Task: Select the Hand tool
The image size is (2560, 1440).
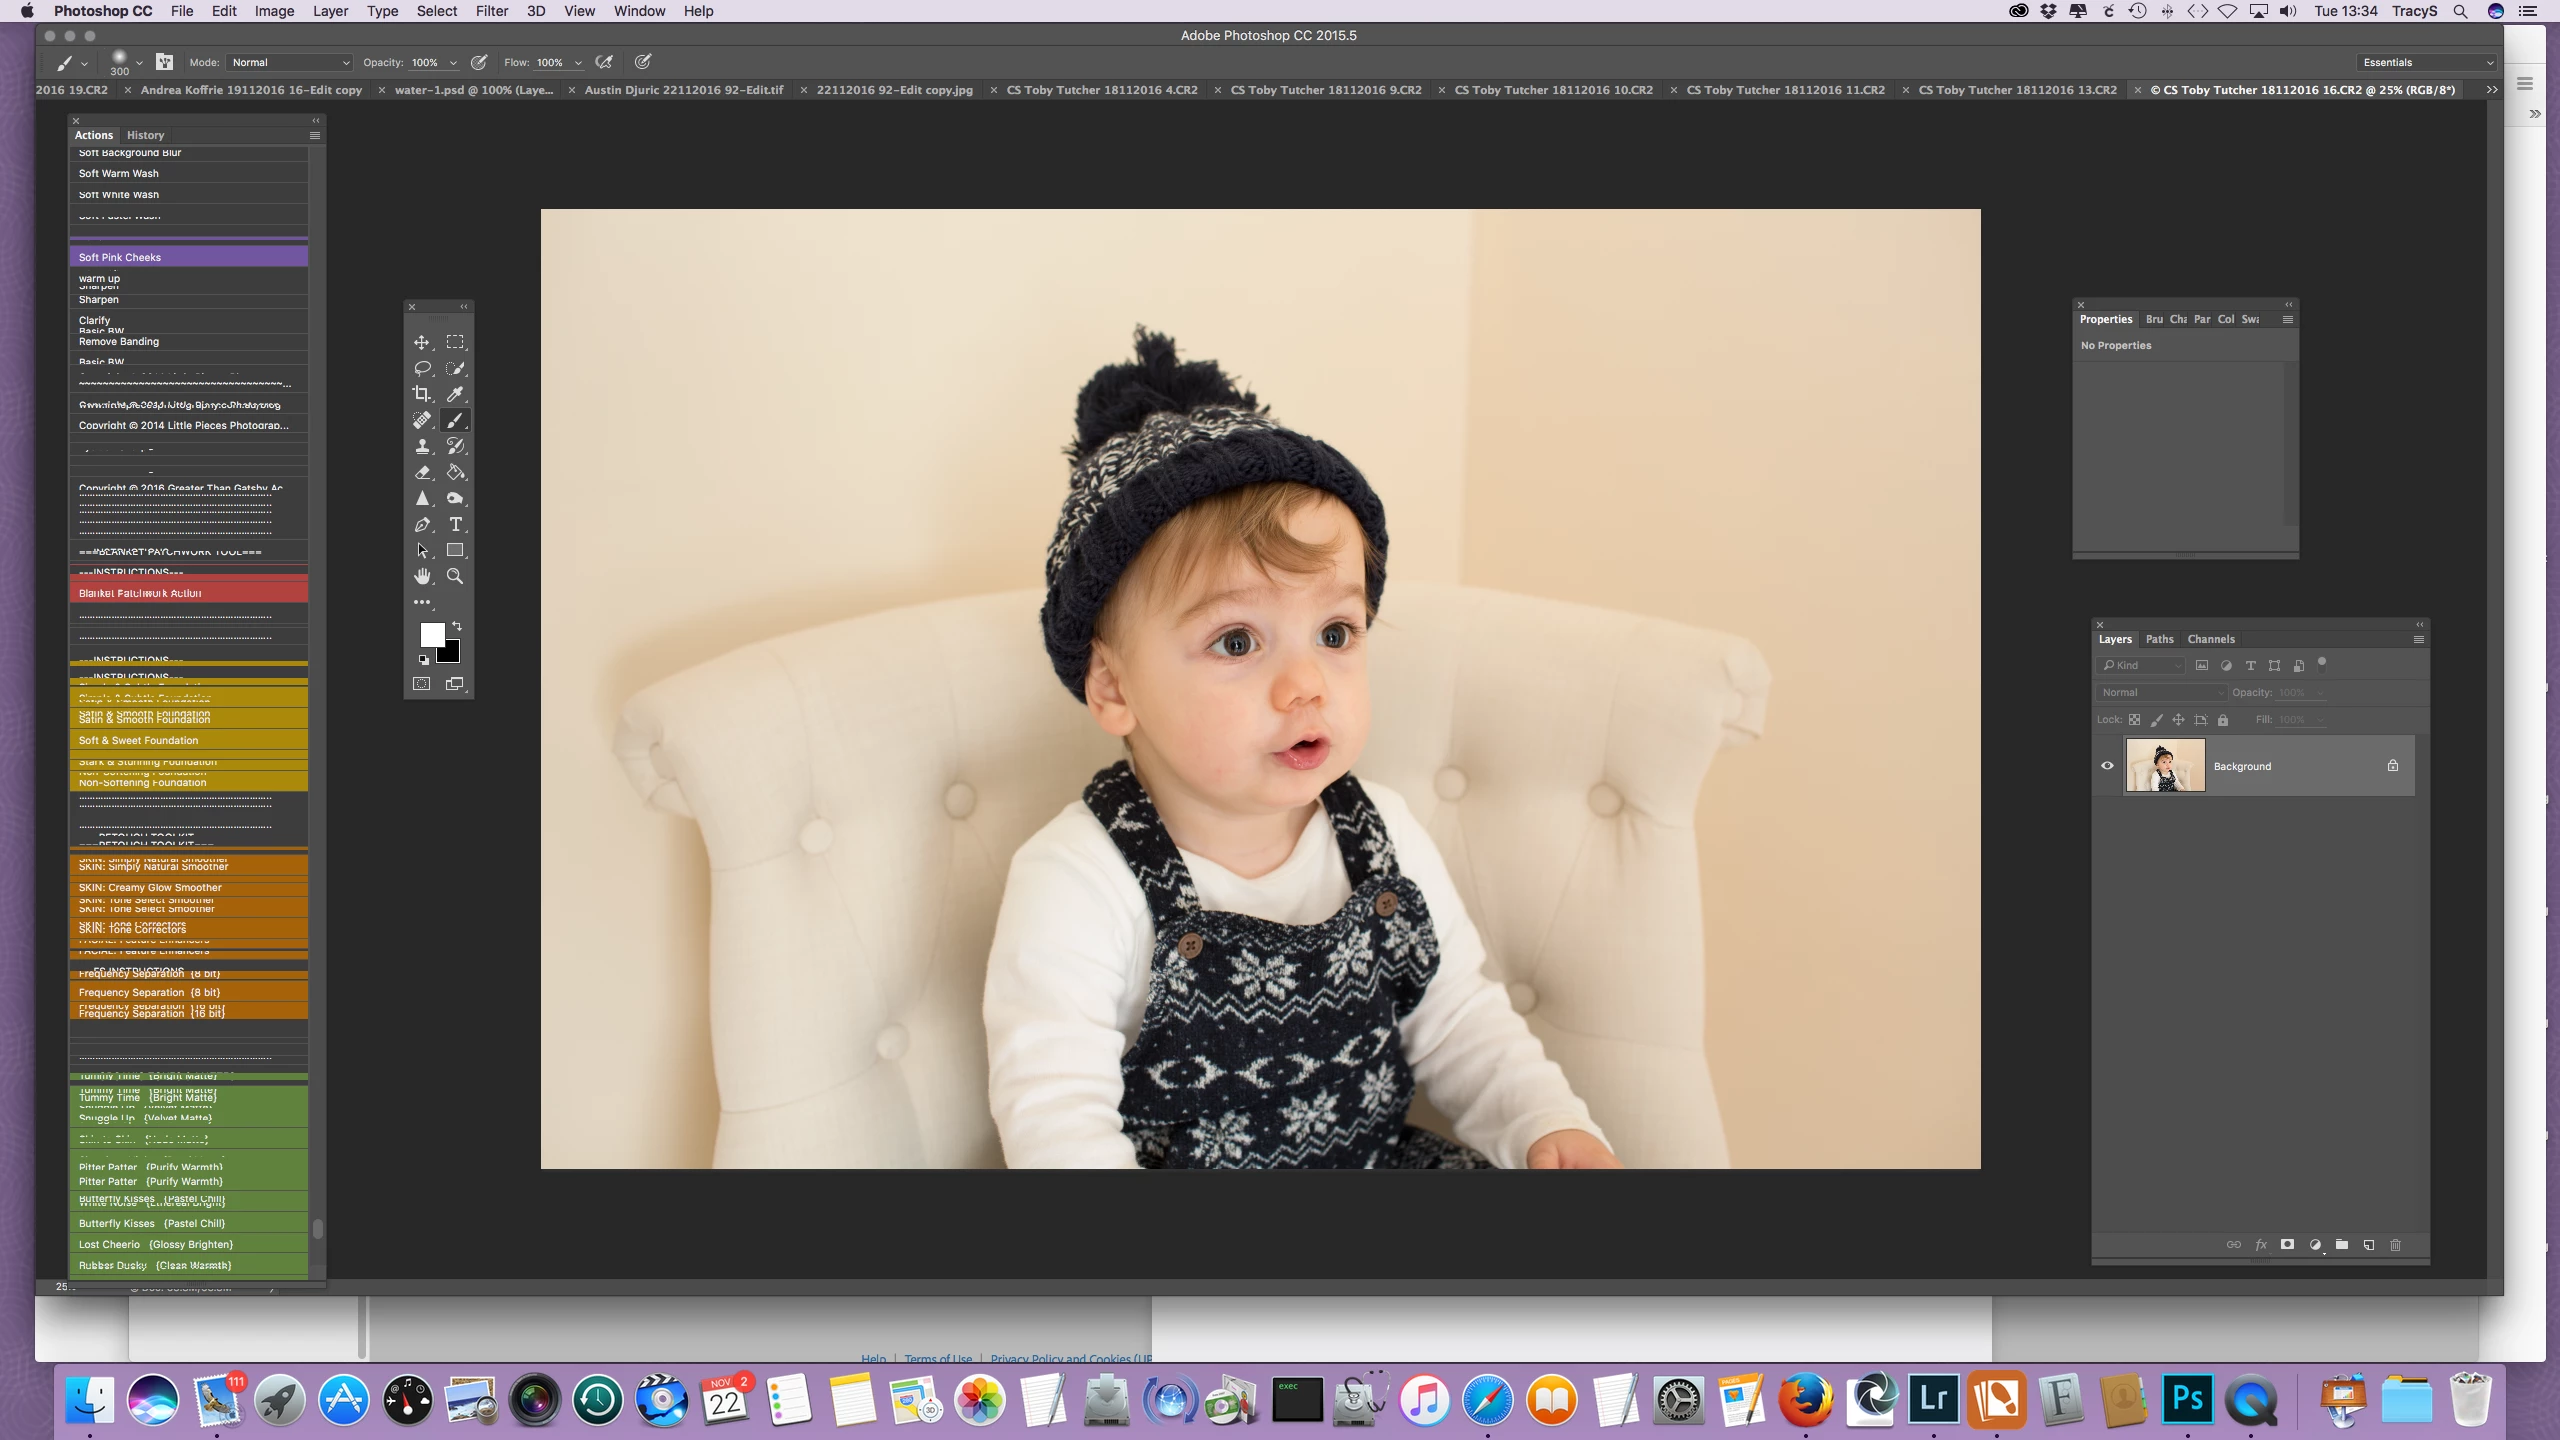Action: click(421, 576)
